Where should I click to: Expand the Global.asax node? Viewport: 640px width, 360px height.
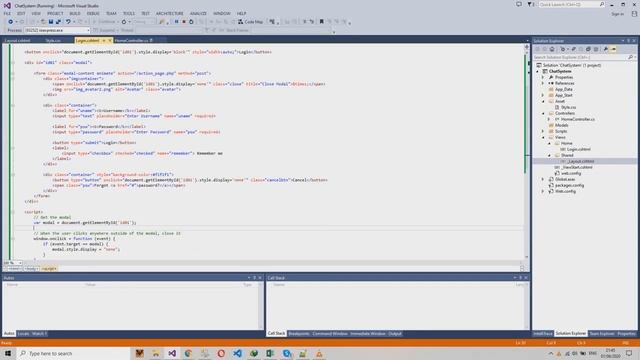click(x=543, y=179)
